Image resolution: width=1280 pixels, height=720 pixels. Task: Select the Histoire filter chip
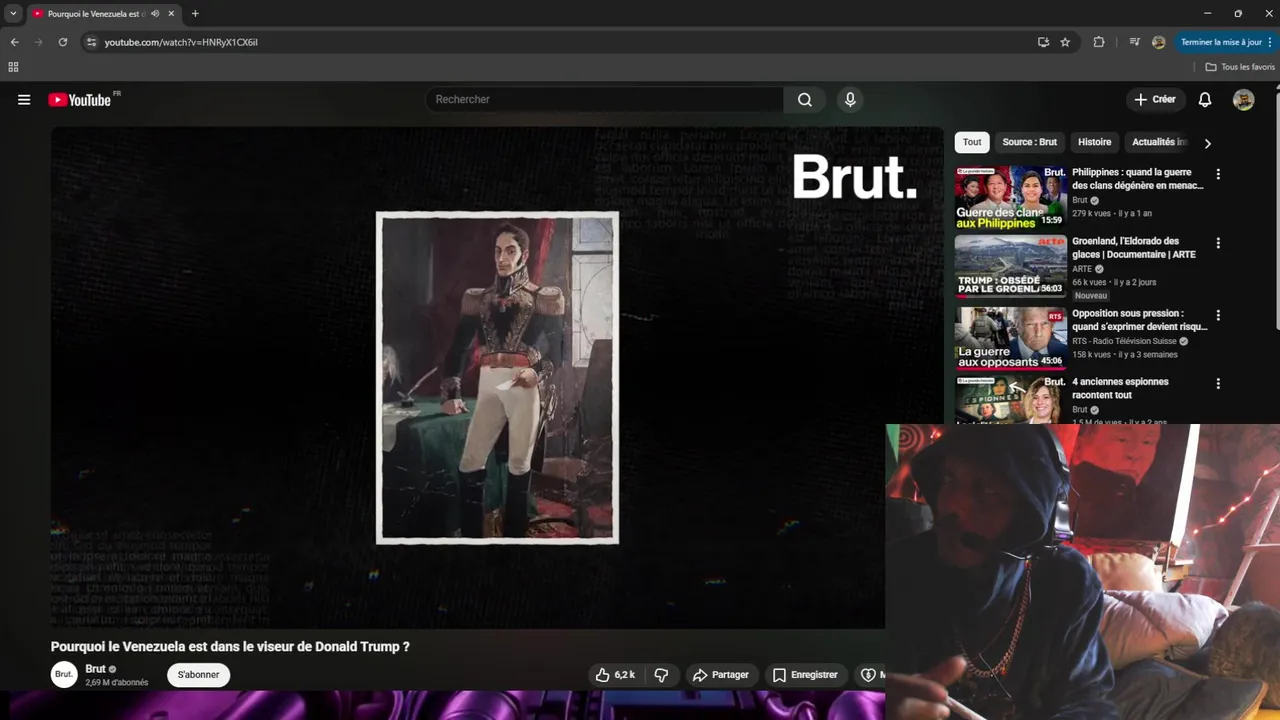[1094, 142]
